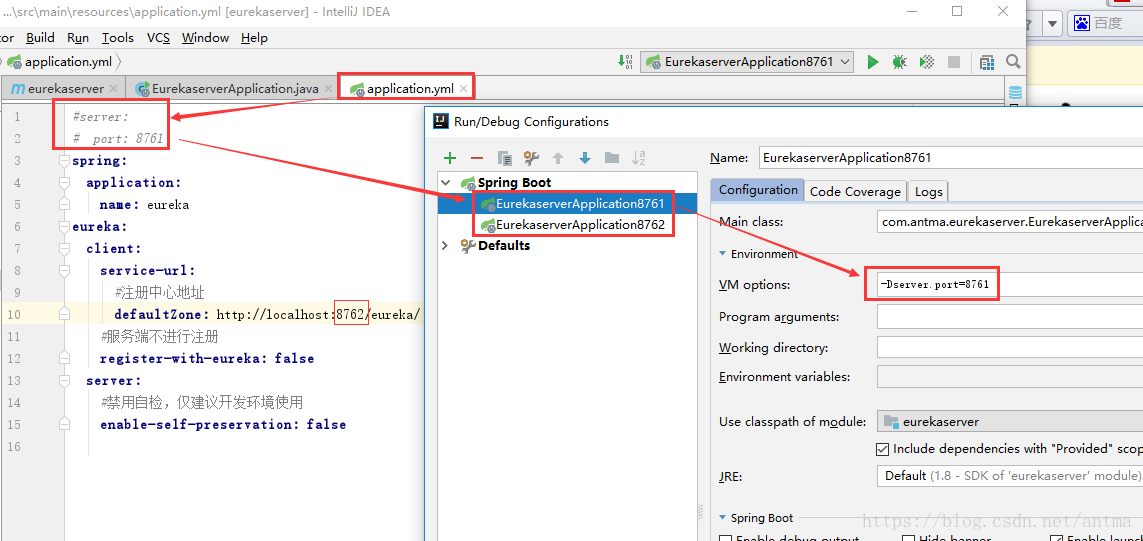Image resolution: width=1143 pixels, height=541 pixels.
Task: Click 'enable-self-preservation: false' on line 15
Action: coord(223,424)
